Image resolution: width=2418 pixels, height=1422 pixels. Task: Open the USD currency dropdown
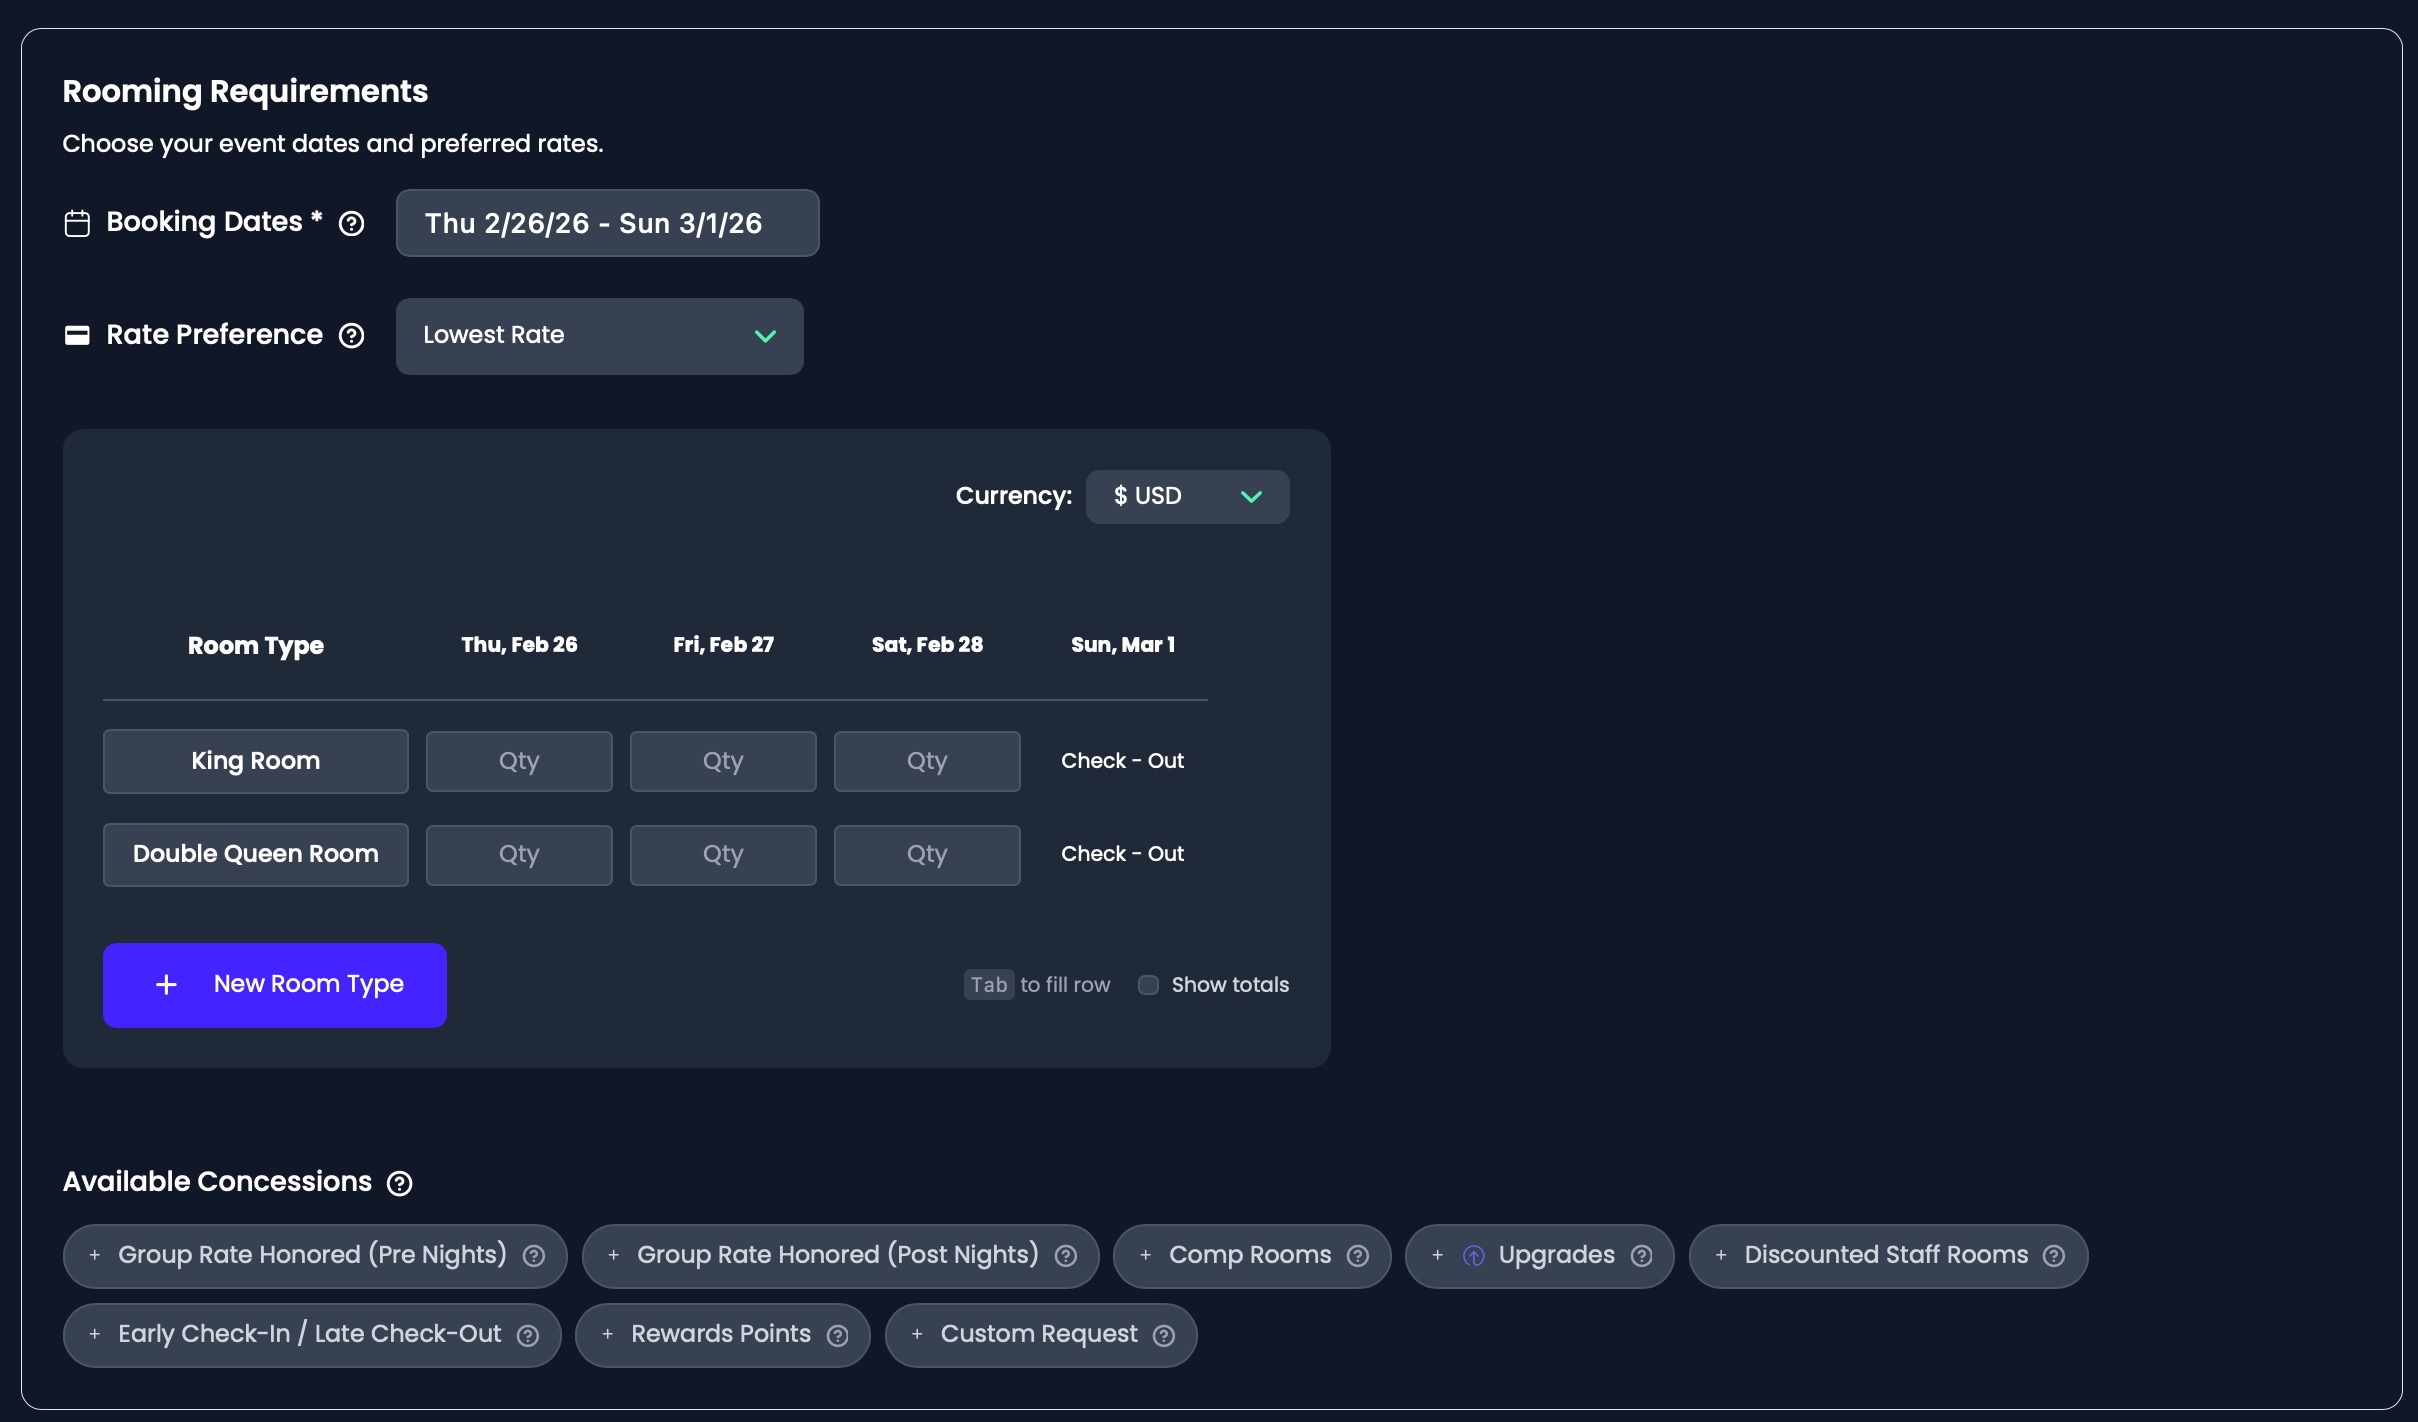1187,497
